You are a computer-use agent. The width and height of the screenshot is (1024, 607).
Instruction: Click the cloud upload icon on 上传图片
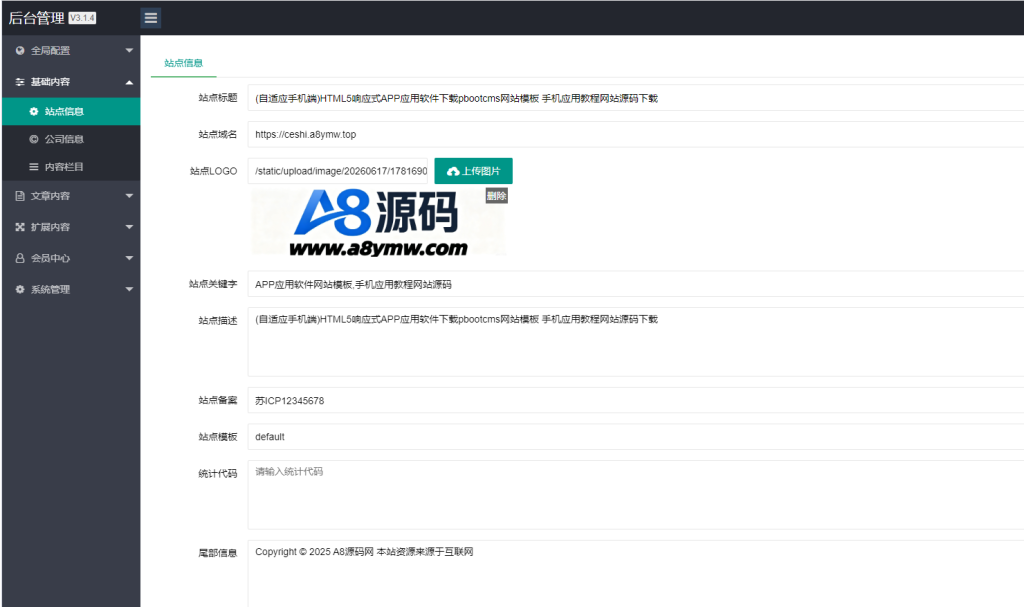click(x=453, y=171)
